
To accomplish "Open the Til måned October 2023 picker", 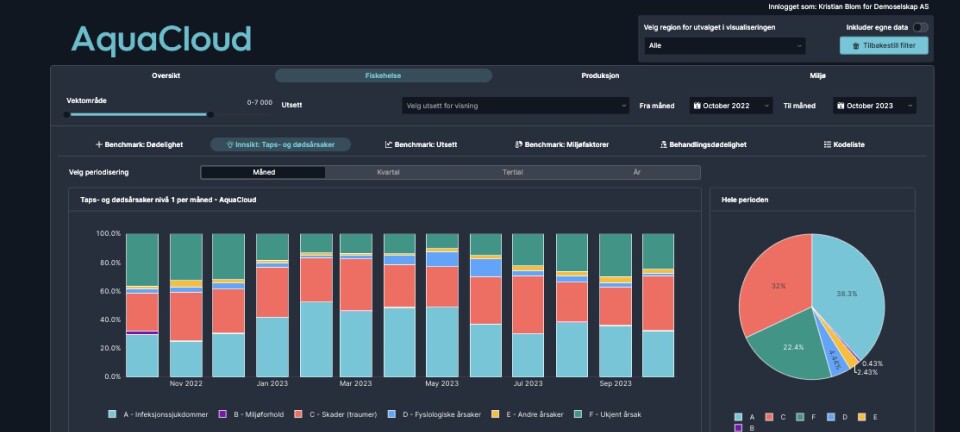I will (x=876, y=106).
